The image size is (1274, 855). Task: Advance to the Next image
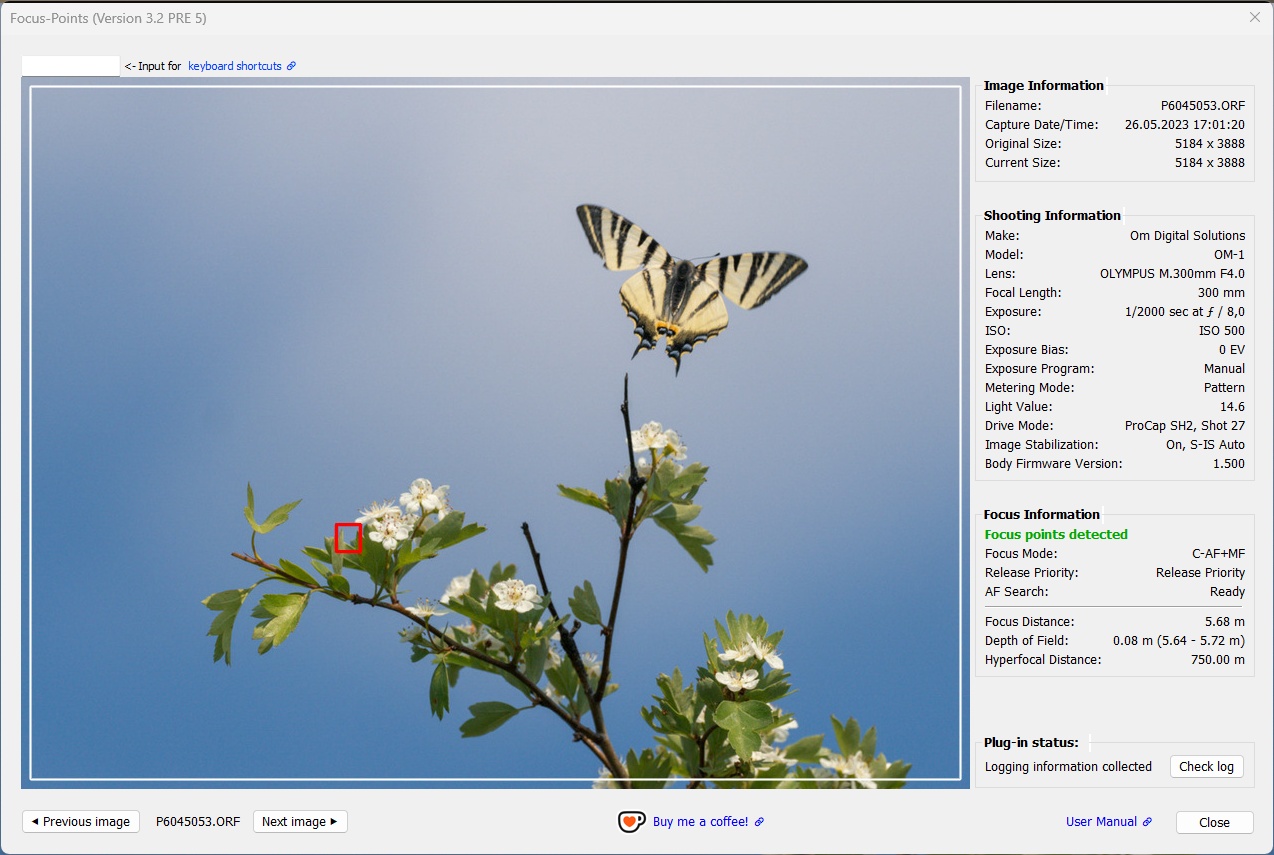(x=300, y=821)
